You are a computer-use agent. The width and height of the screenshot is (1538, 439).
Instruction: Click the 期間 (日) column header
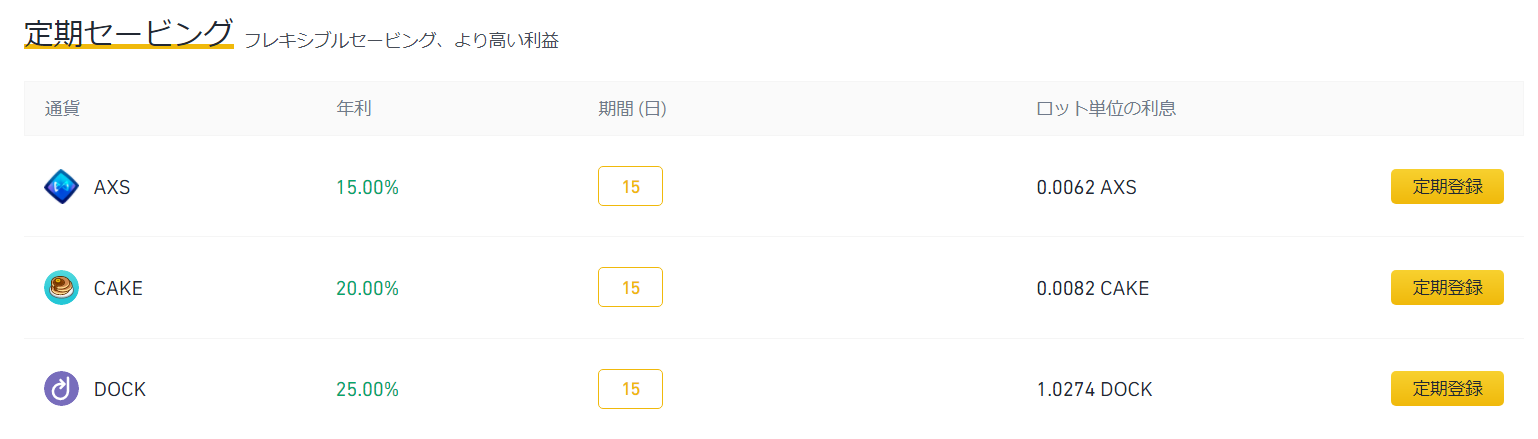coord(632,108)
